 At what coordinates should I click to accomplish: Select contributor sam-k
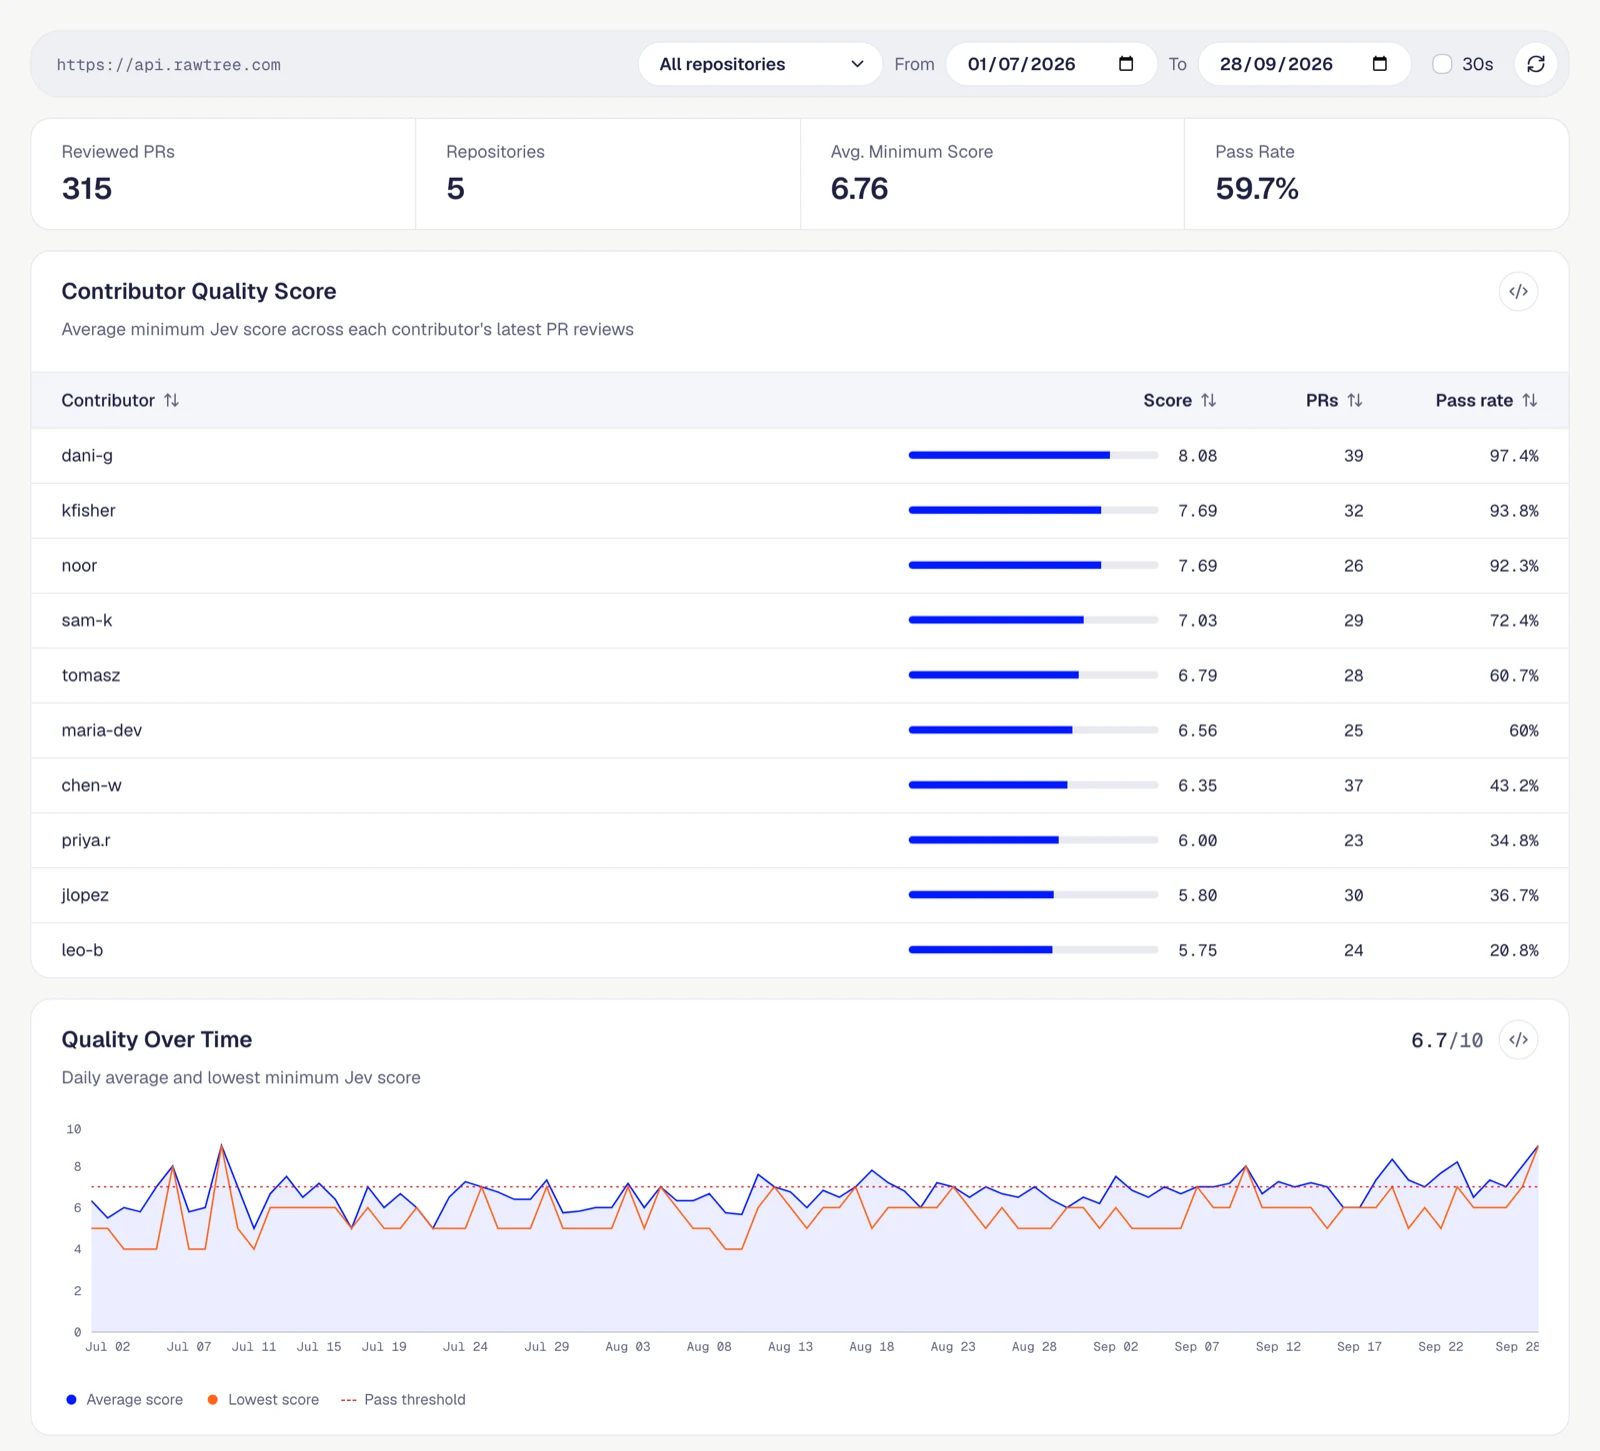coord(87,621)
